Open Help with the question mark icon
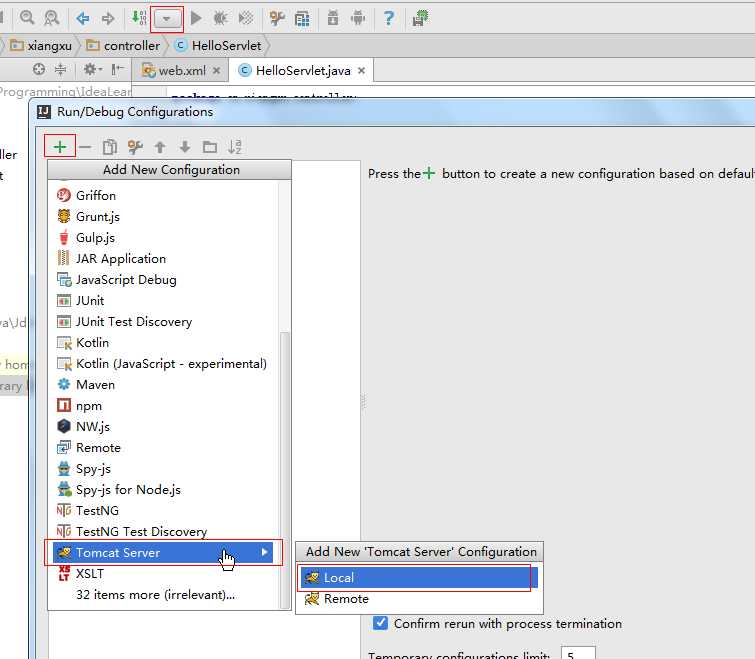 coord(389,18)
